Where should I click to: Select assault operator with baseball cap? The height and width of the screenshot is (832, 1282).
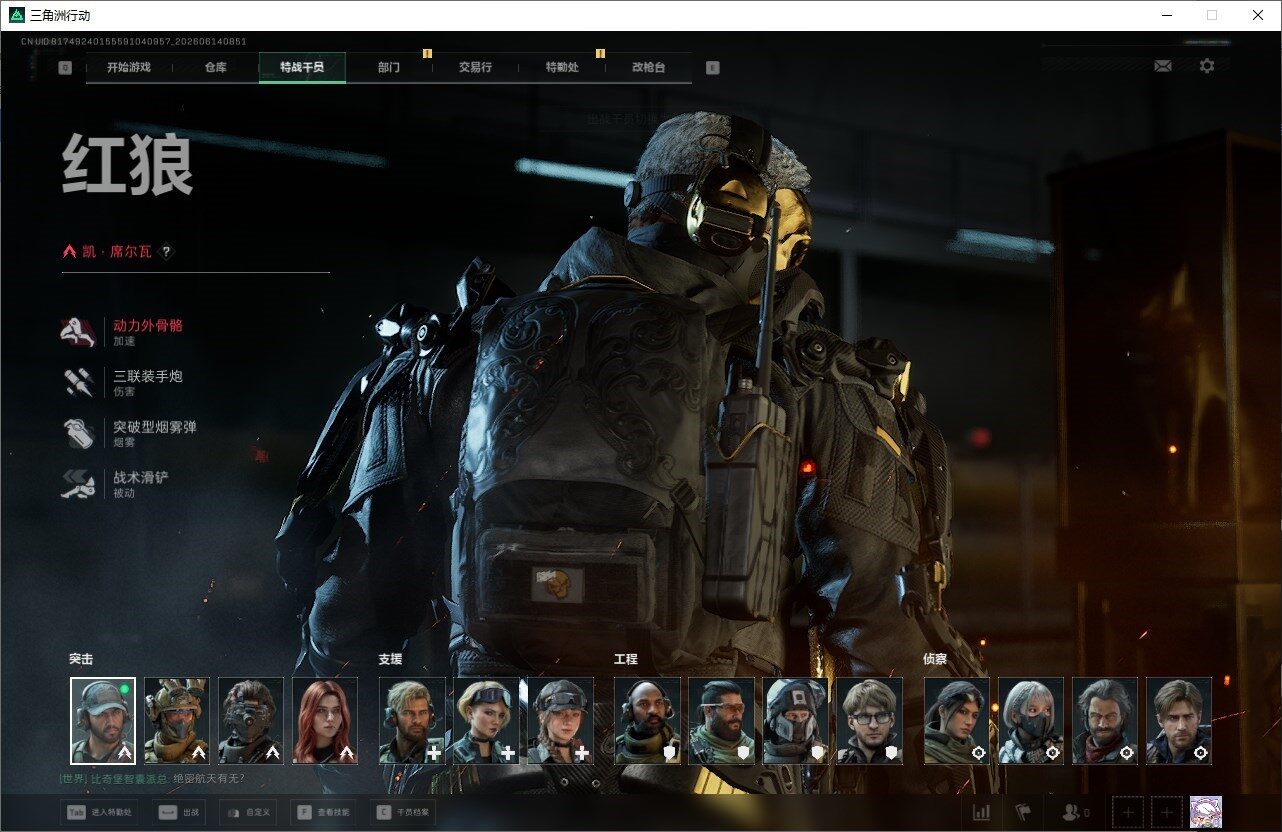(x=103, y=721)
